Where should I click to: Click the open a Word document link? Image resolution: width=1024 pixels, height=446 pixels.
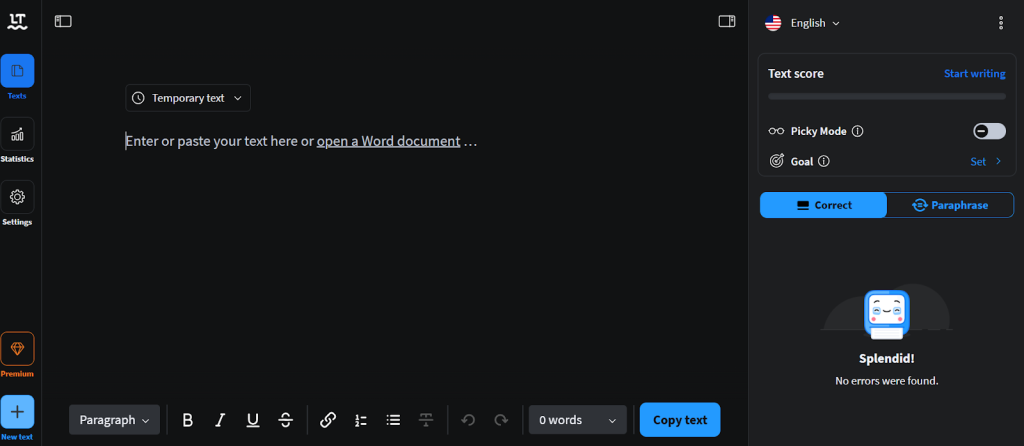coord(388,141)
